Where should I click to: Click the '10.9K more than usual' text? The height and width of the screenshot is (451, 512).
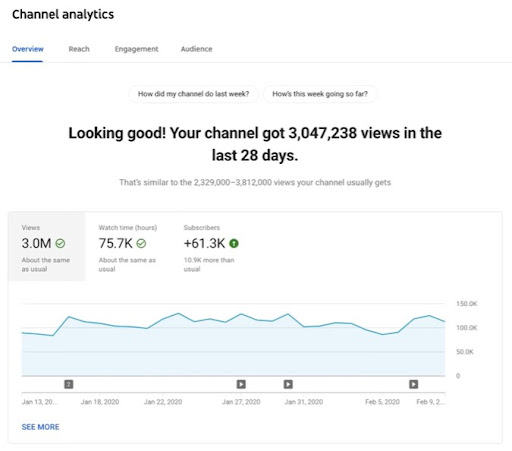coord(209,264)
